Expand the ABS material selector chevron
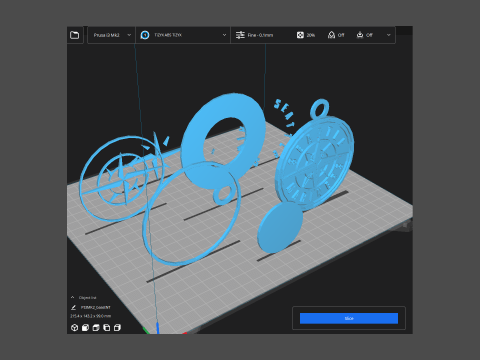Screen dimensions: 480x360 224,35
